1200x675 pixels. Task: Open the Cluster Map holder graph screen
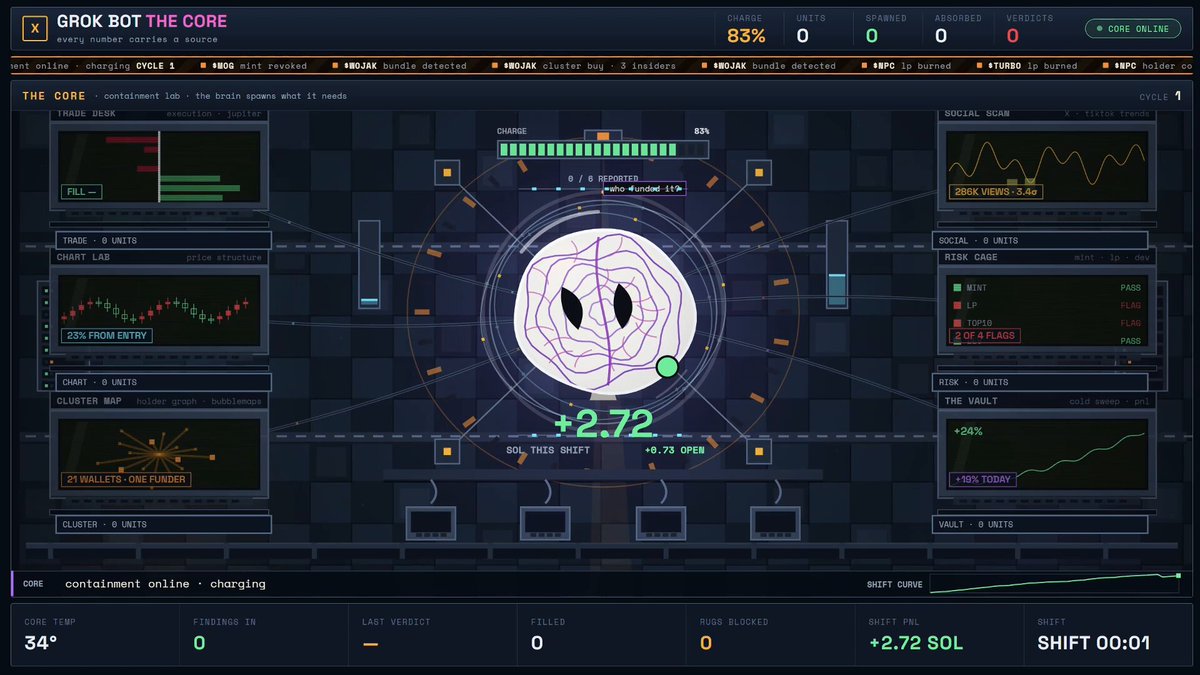pyautogui.click(x=160, y=453)
